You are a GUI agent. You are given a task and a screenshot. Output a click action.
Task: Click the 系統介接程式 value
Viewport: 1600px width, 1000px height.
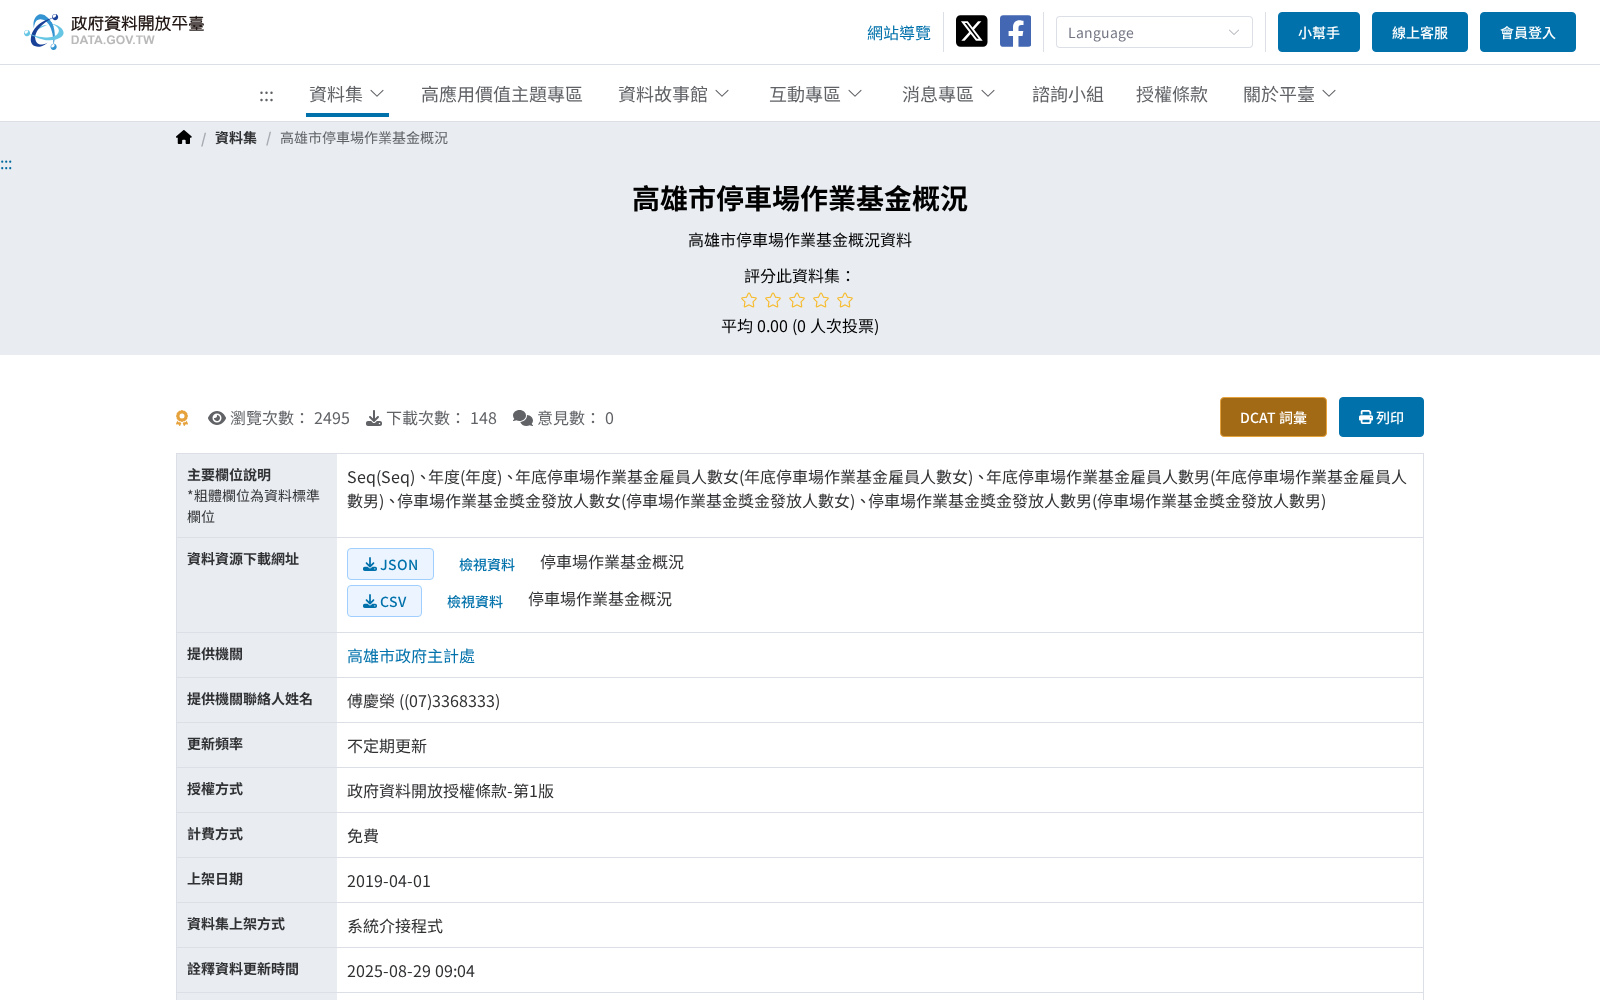(x=395, y=926)
